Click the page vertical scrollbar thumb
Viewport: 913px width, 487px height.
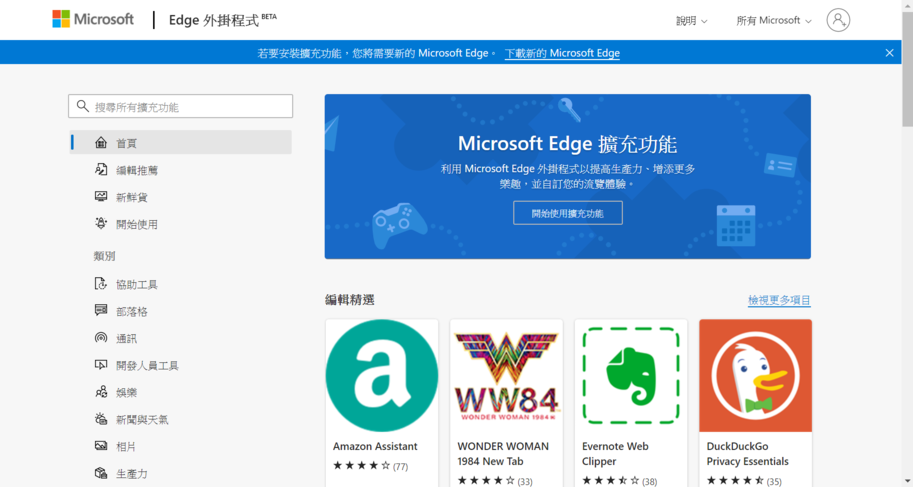click(x=907, y=67)
